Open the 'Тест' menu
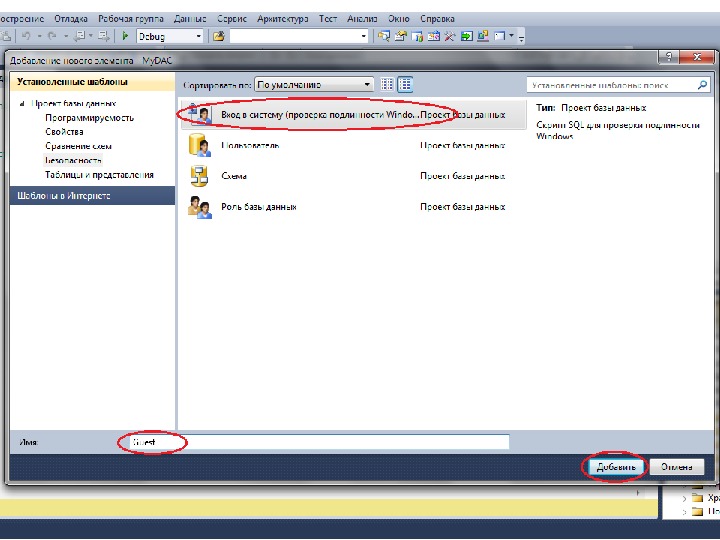720x540 pixels. (x=328, y=19)
